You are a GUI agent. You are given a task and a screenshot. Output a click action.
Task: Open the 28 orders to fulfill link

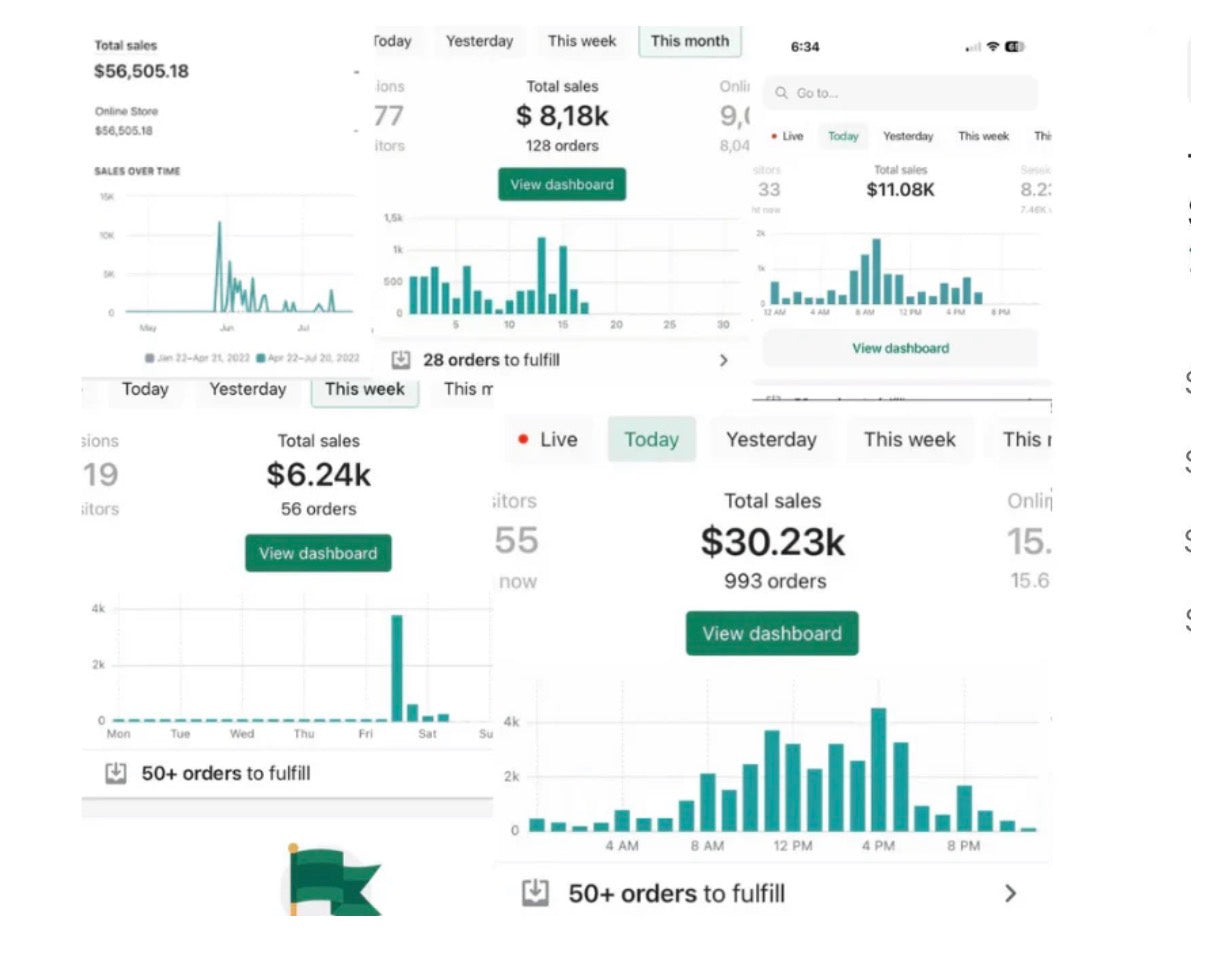491,360
